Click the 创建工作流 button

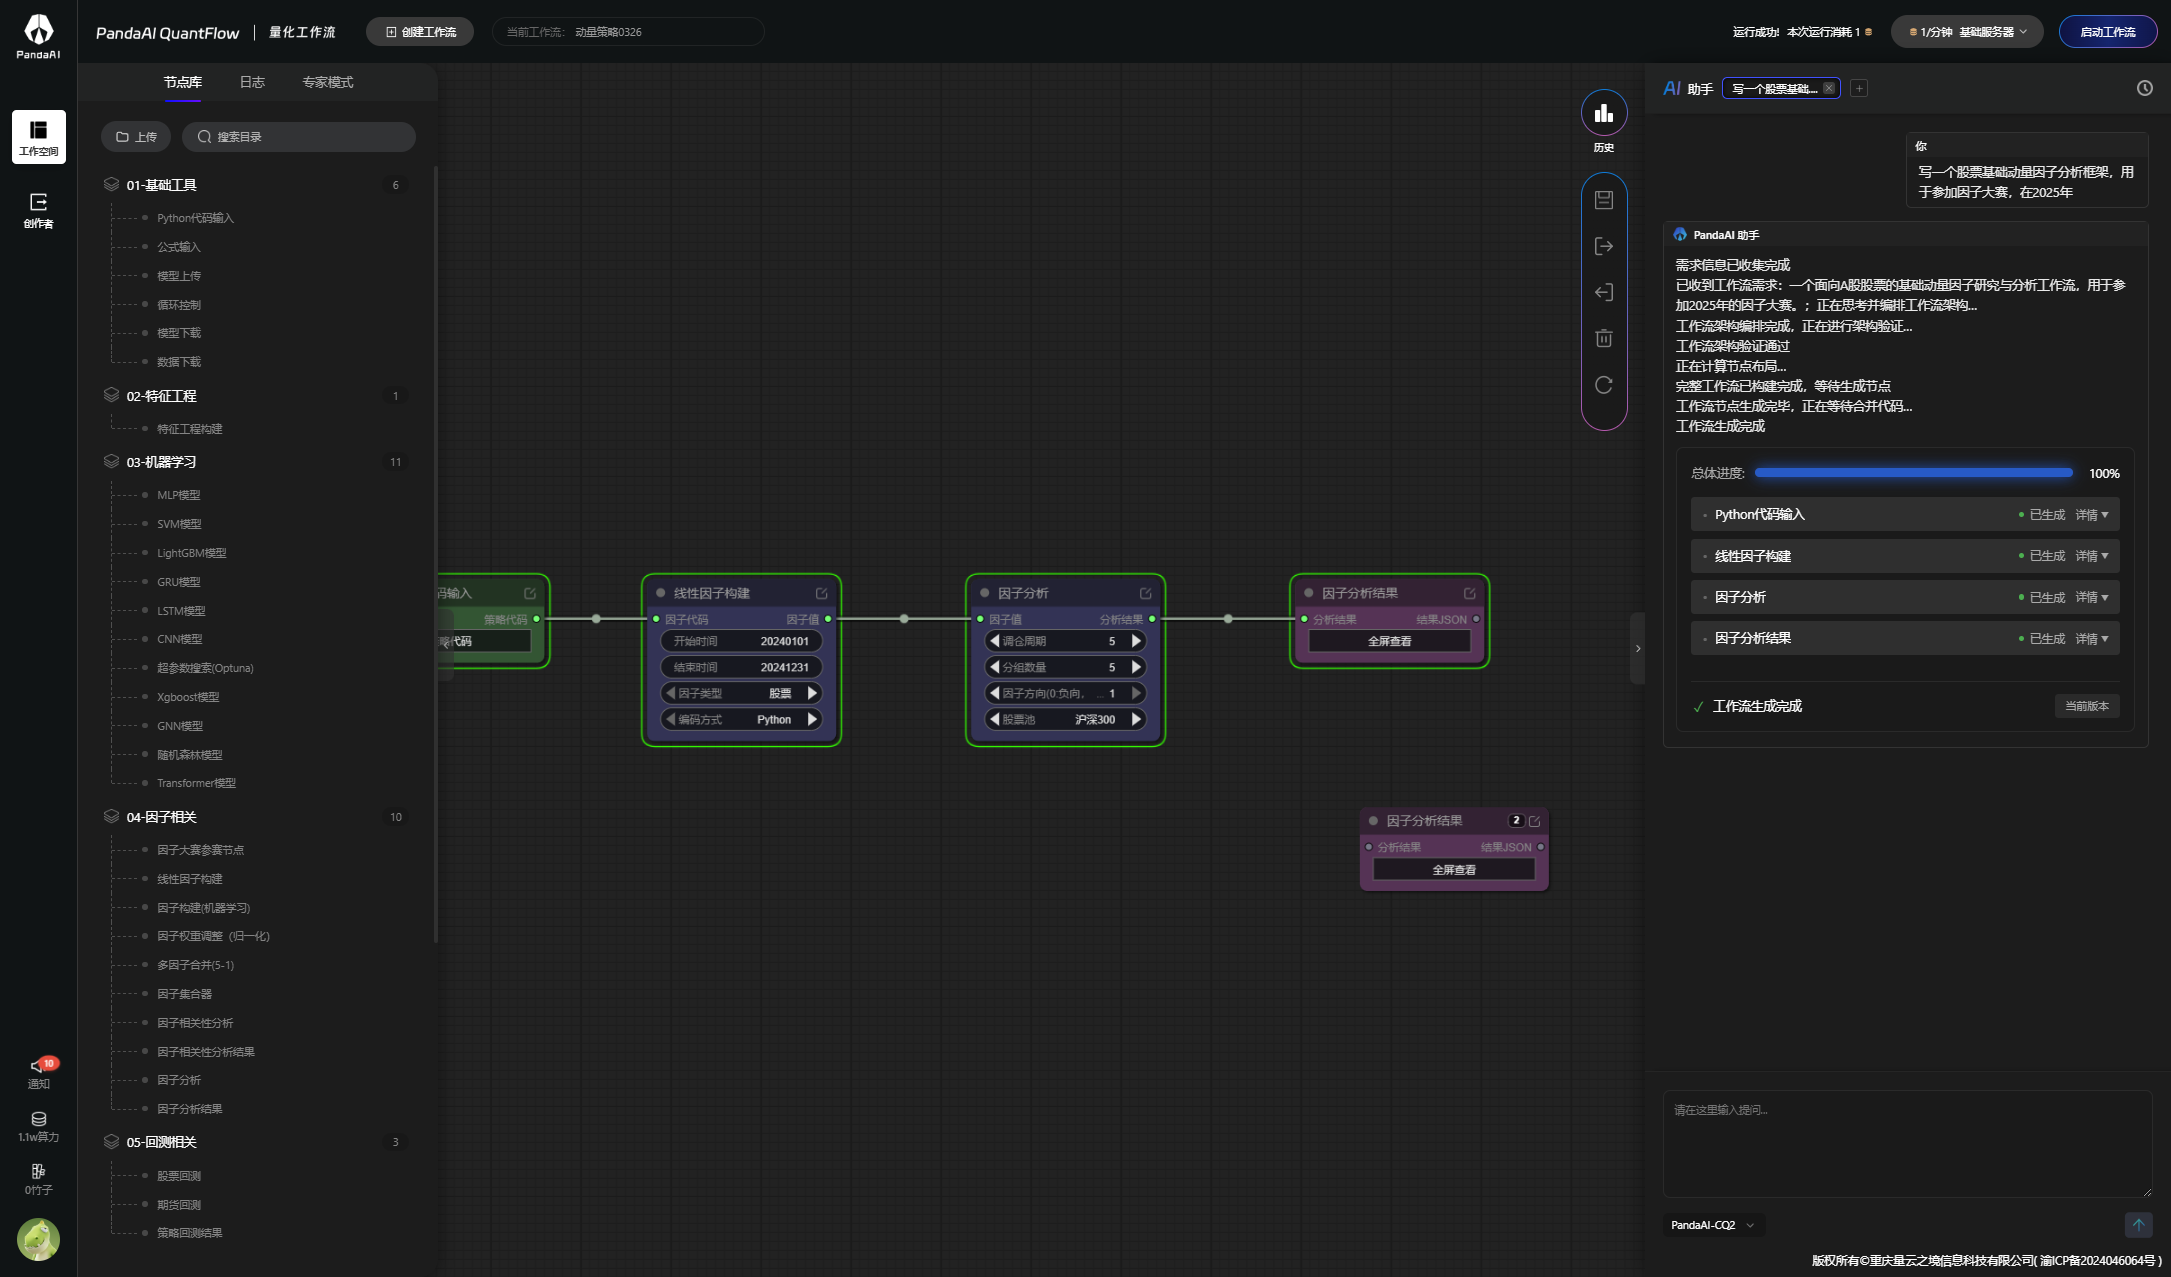(x=420, y=32)
